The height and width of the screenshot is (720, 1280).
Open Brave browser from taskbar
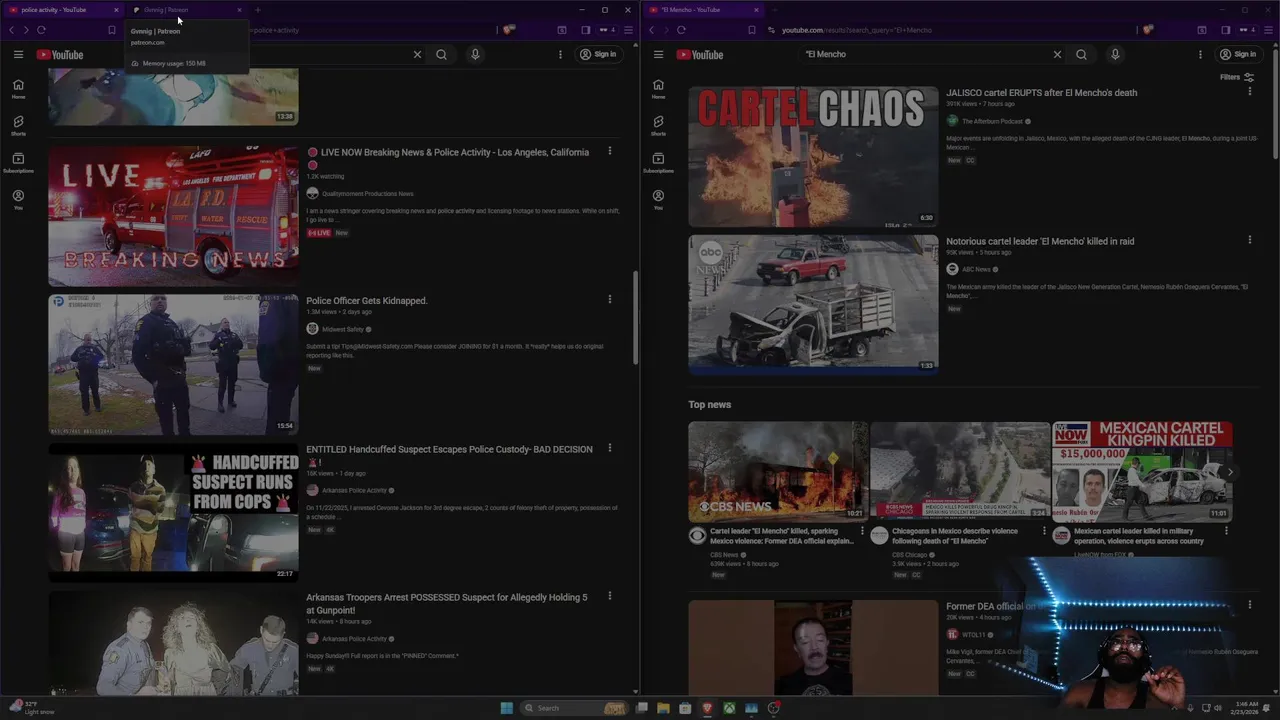(707, 708)
